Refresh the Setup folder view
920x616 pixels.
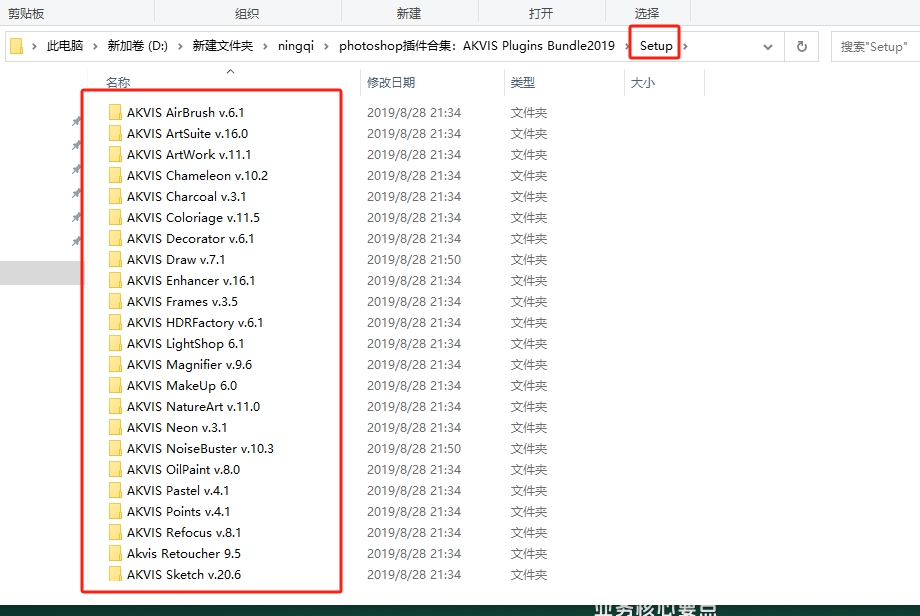click(801, 46)
